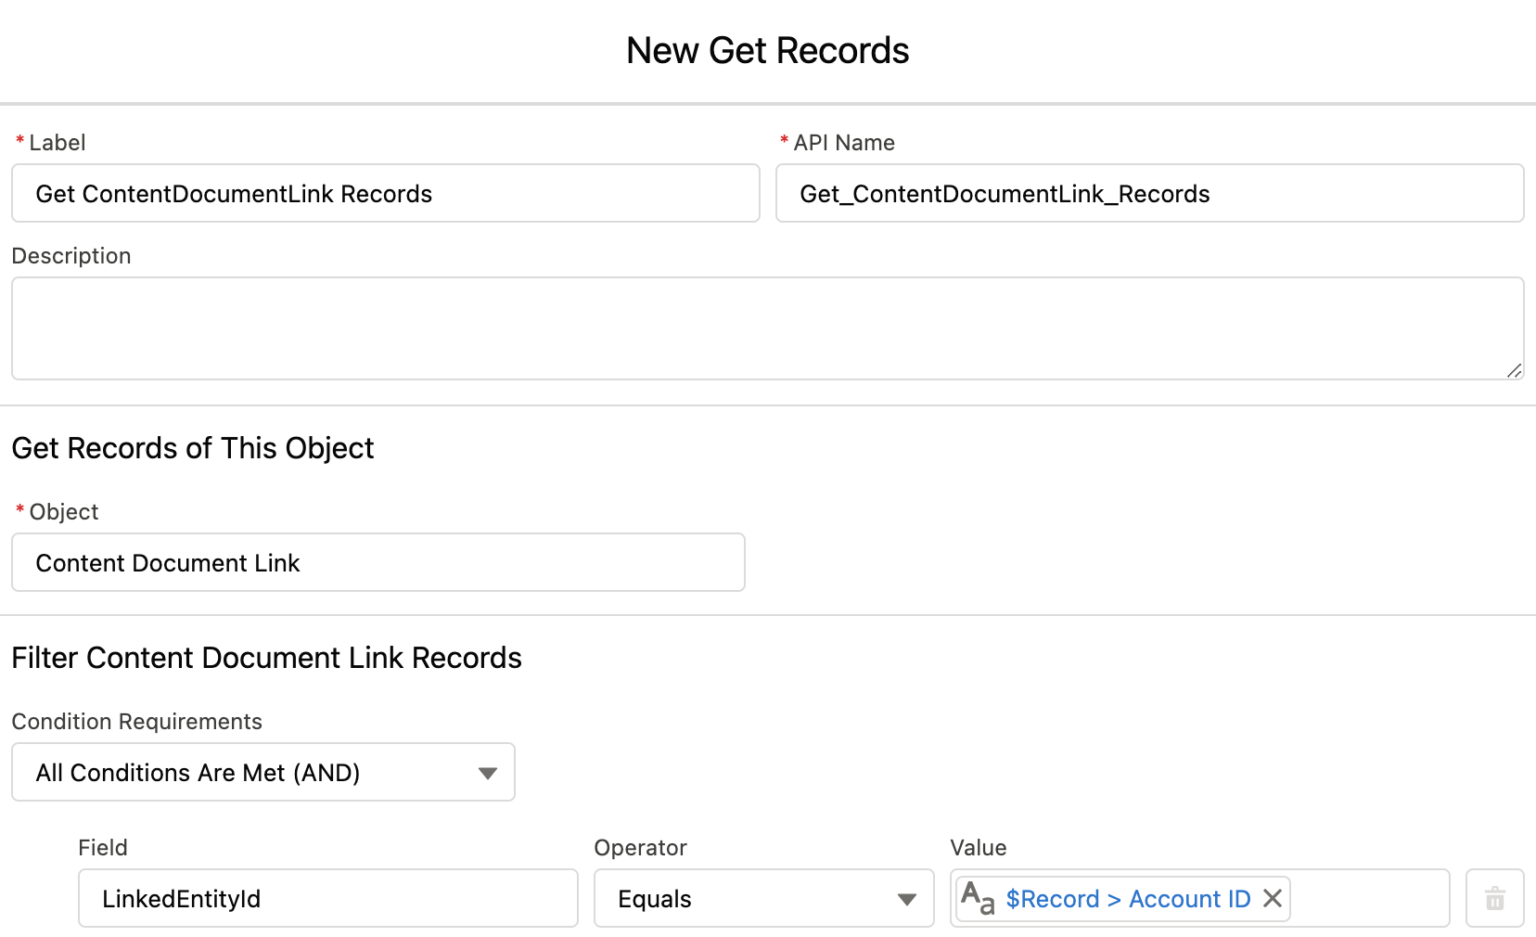Viewport: 1536px width, 937px height.
Task: Click inside the Description text area
Action: click(768, 328)
